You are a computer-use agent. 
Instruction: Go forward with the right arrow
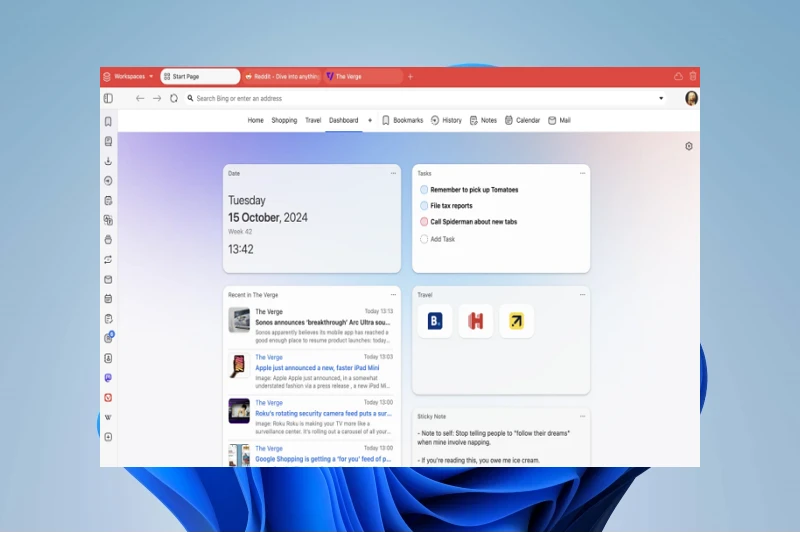157,98
